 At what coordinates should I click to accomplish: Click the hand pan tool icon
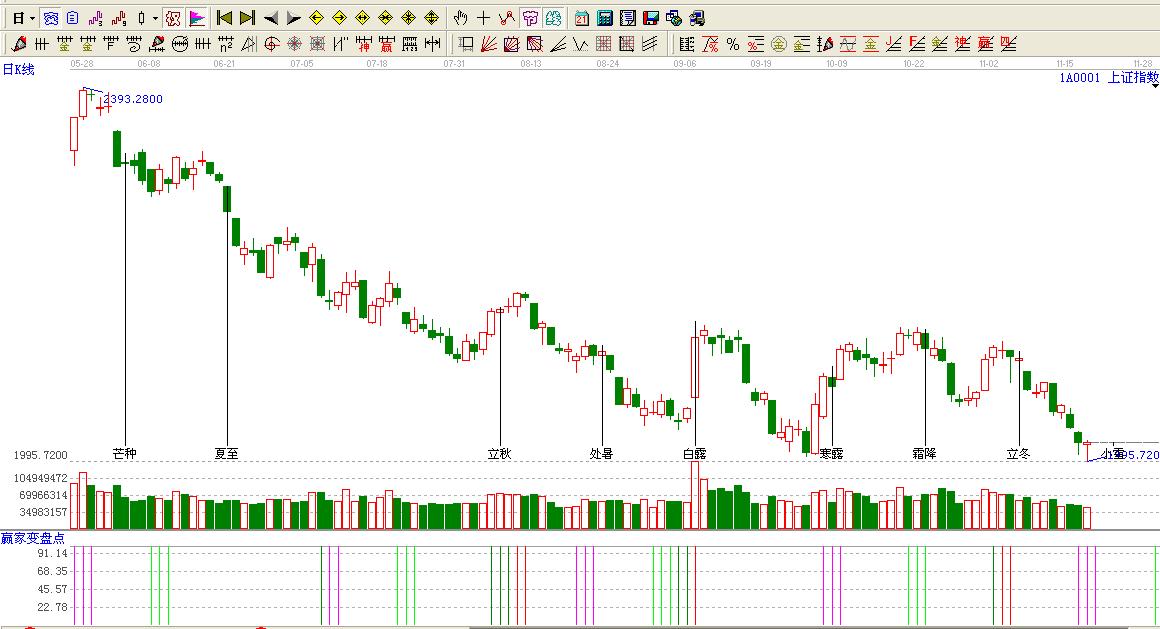[x=460, y=18]
